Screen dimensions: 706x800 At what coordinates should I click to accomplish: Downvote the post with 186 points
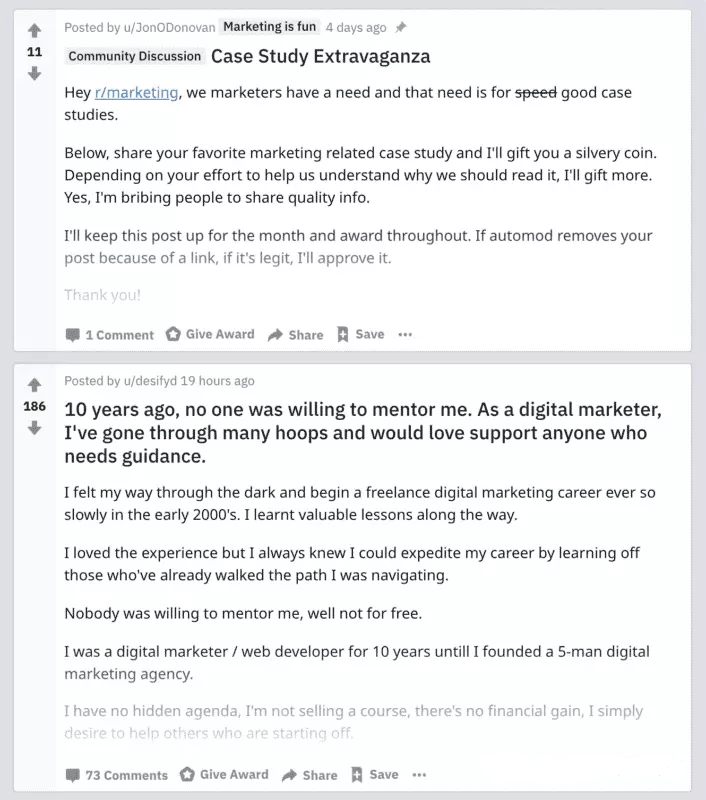click(x=34, y=428)
